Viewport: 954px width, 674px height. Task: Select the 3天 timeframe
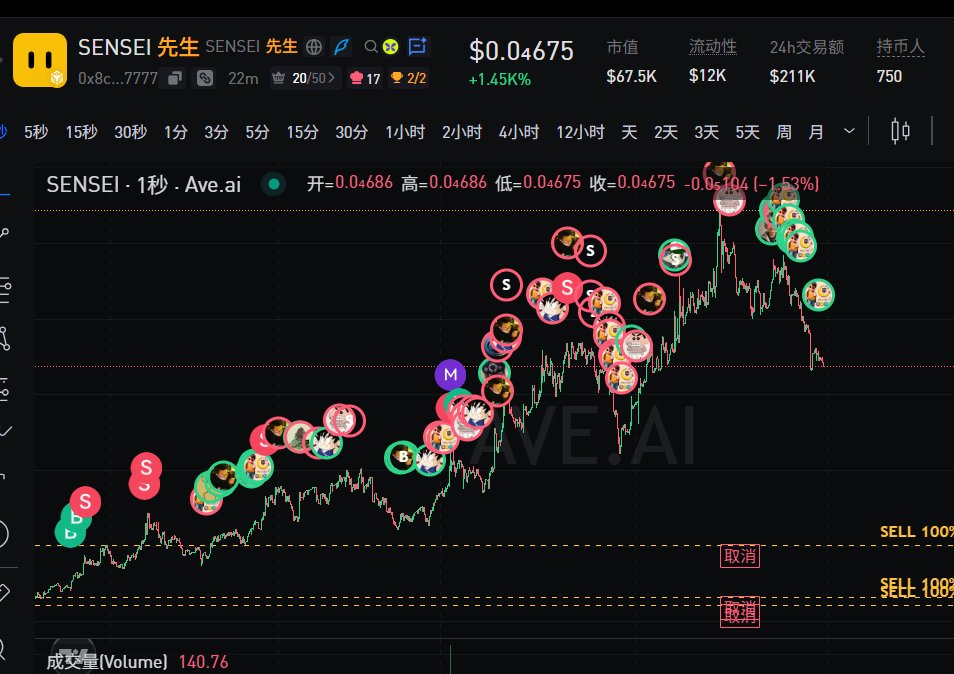(x=706, y=132)
